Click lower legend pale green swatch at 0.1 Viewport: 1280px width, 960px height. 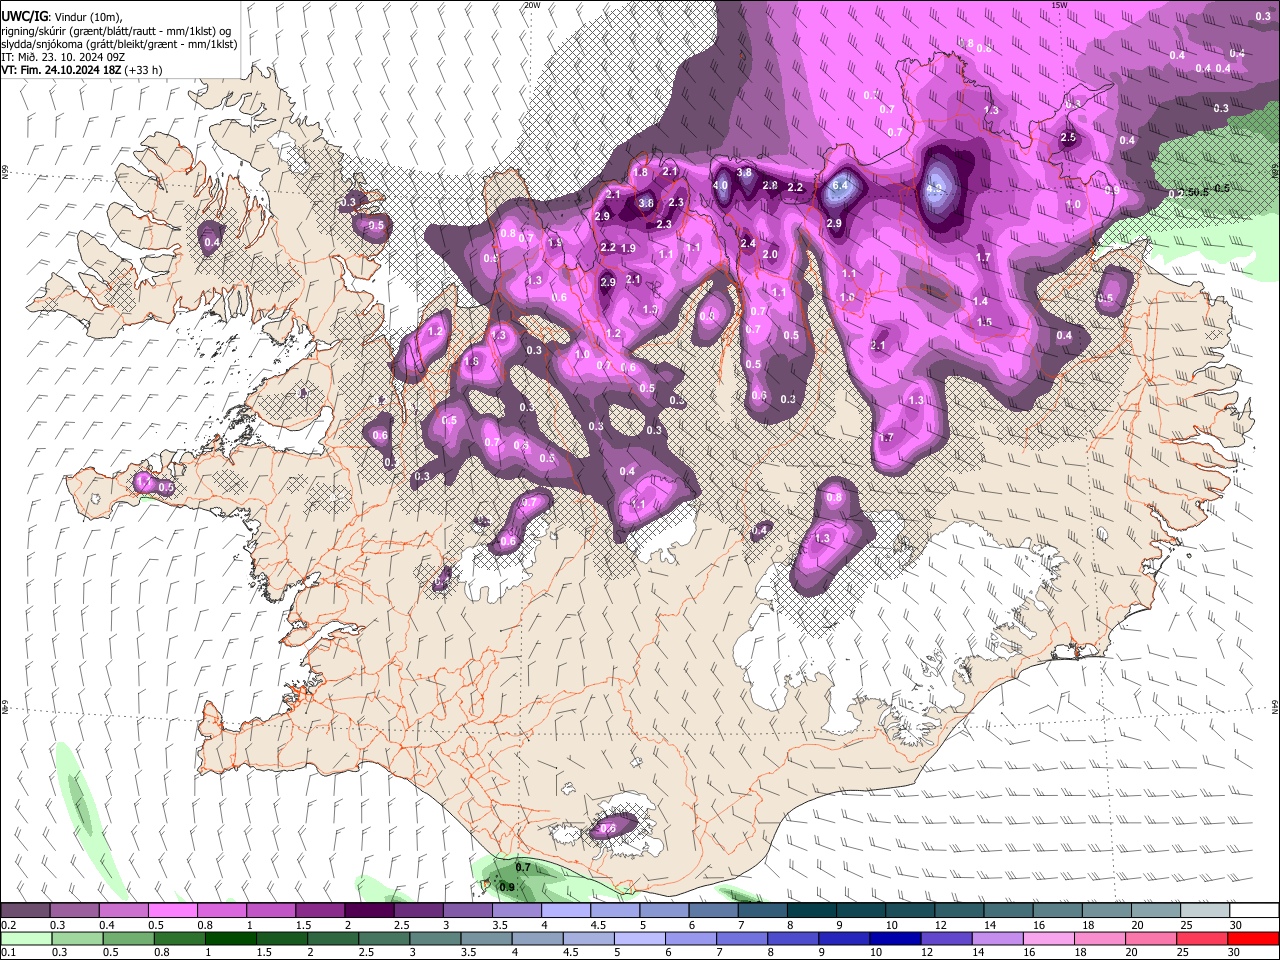point(25,938)
